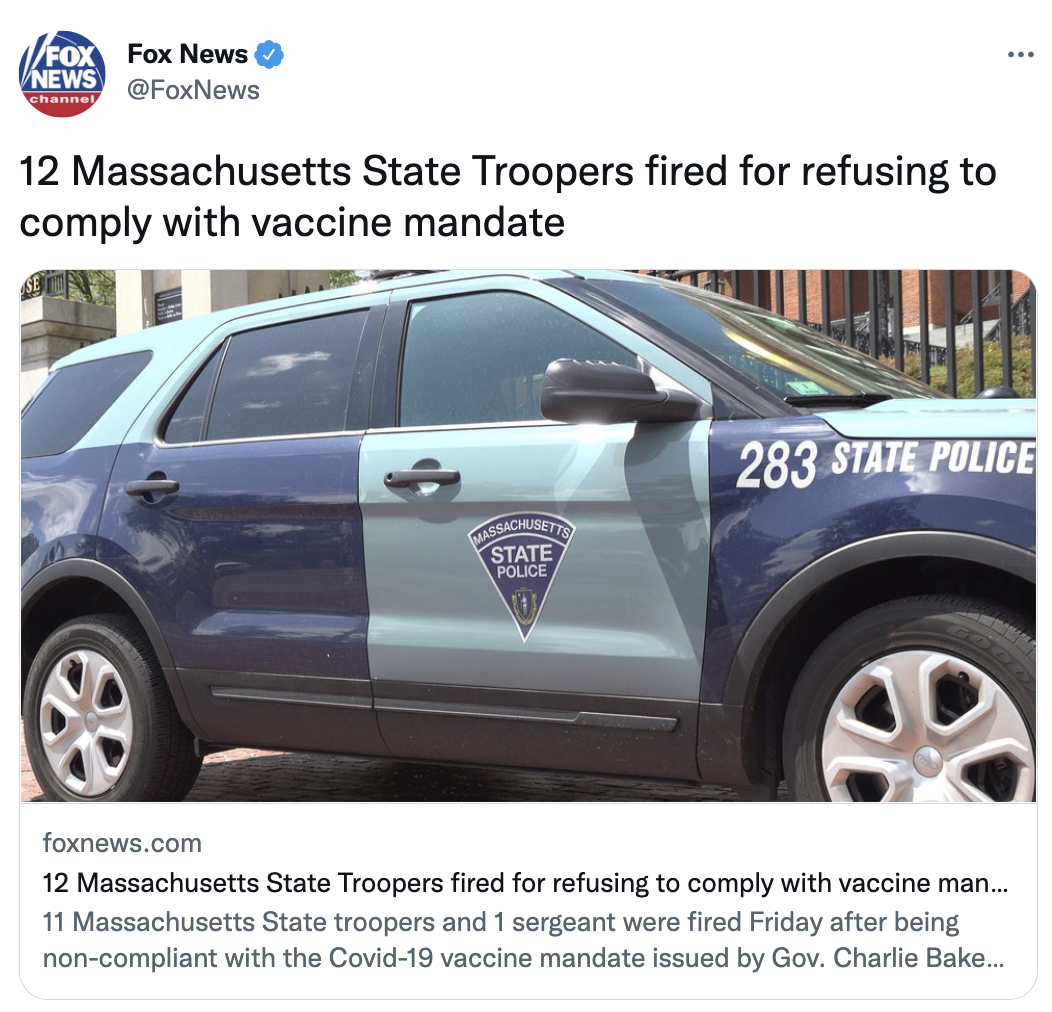
Task: Click the foxnews.com domain label
Action: (x=122, y=843)
